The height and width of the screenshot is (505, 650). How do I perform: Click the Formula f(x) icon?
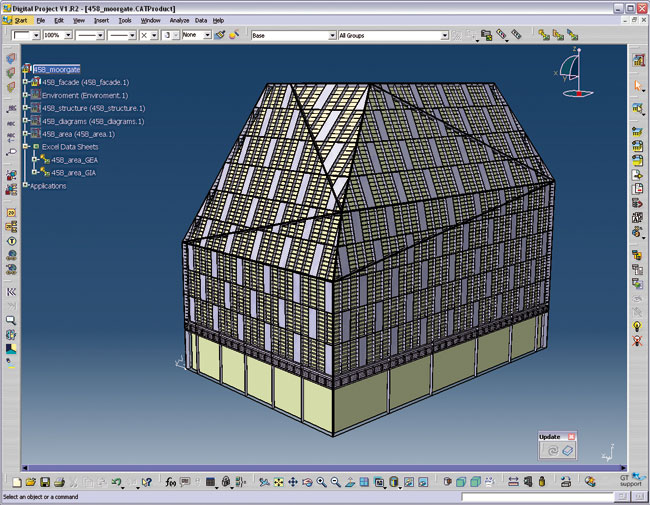pyautogui.click(x=171, y=482)
